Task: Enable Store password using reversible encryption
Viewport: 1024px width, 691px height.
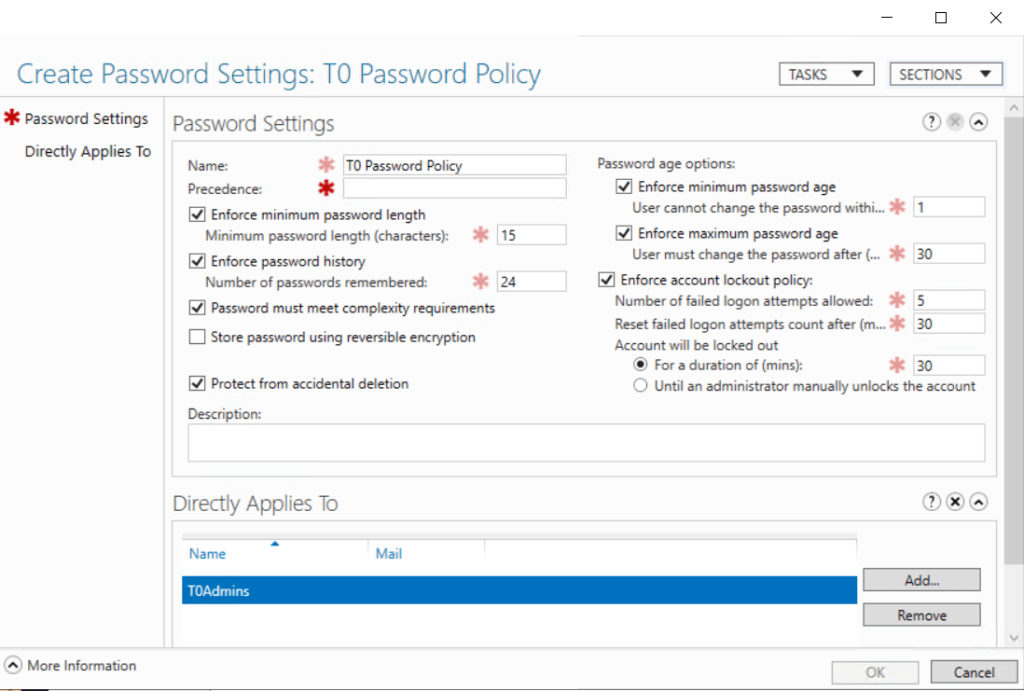Action: (197, 337)
